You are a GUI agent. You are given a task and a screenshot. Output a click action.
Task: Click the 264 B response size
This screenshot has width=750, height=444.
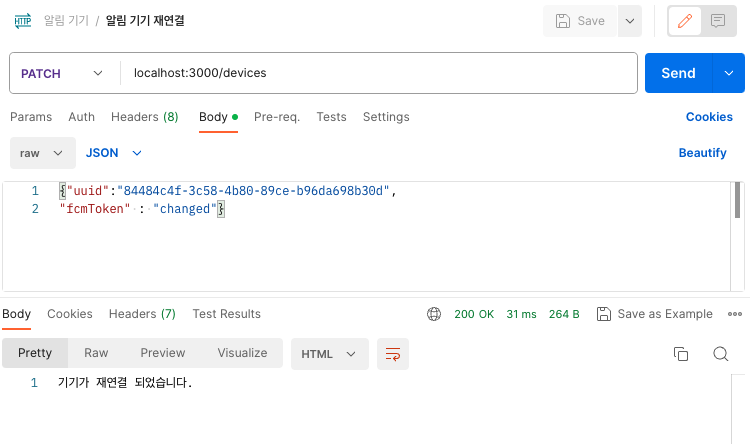pos(564,314)
